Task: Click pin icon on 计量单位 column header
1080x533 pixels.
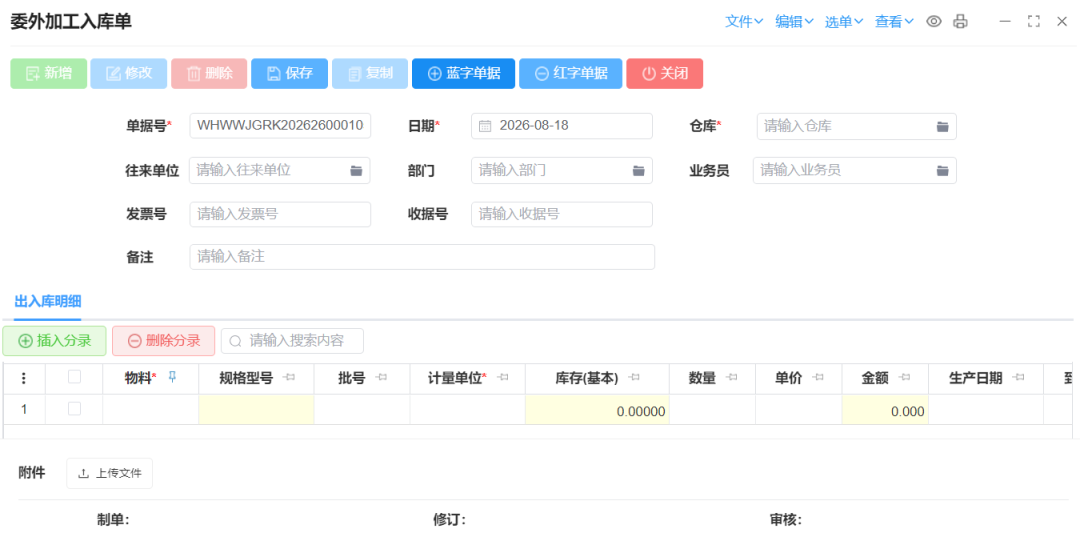Action: [503, 377]
